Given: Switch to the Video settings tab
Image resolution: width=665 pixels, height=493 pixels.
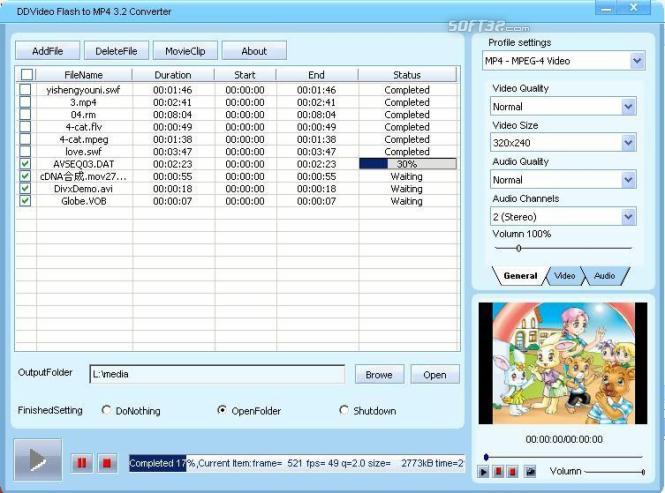Looking at the screenshot, I should click(x=564, y=276).
